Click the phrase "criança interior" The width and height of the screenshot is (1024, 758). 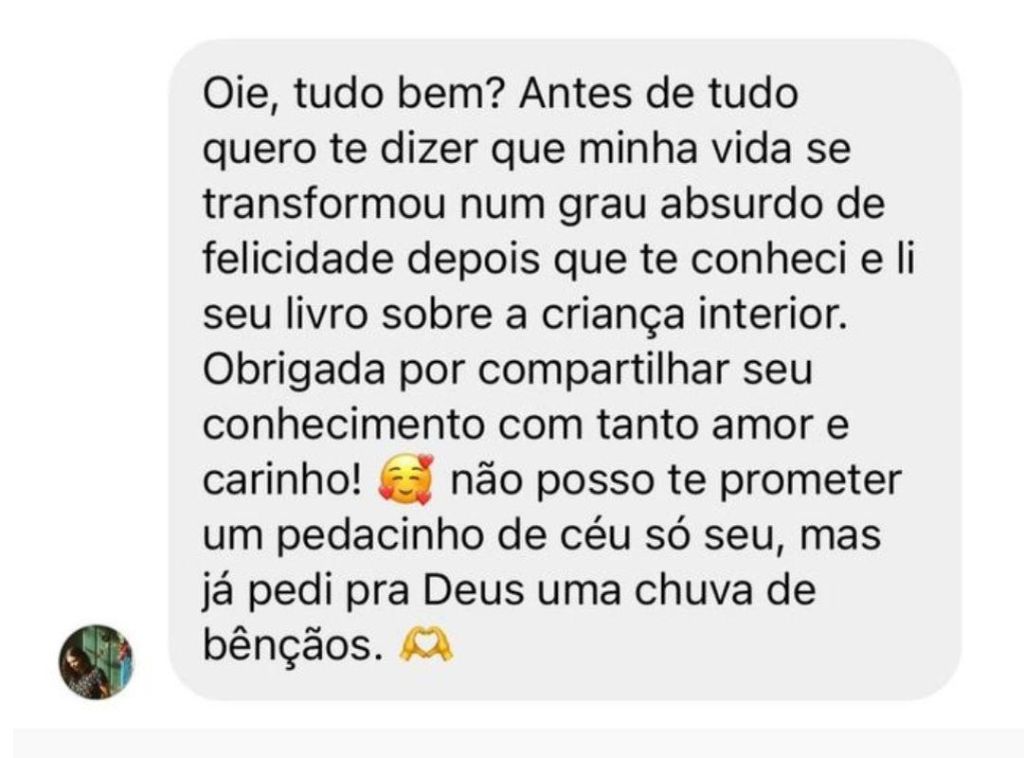click(694, 315)
